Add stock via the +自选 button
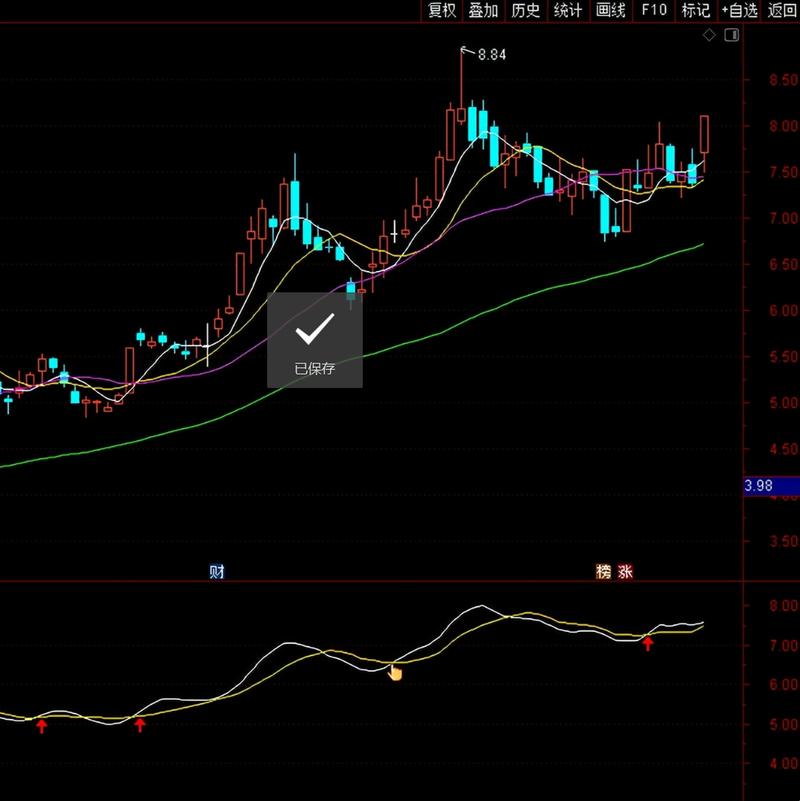Screen dimensions: 800x801 [x=740, y=10]
